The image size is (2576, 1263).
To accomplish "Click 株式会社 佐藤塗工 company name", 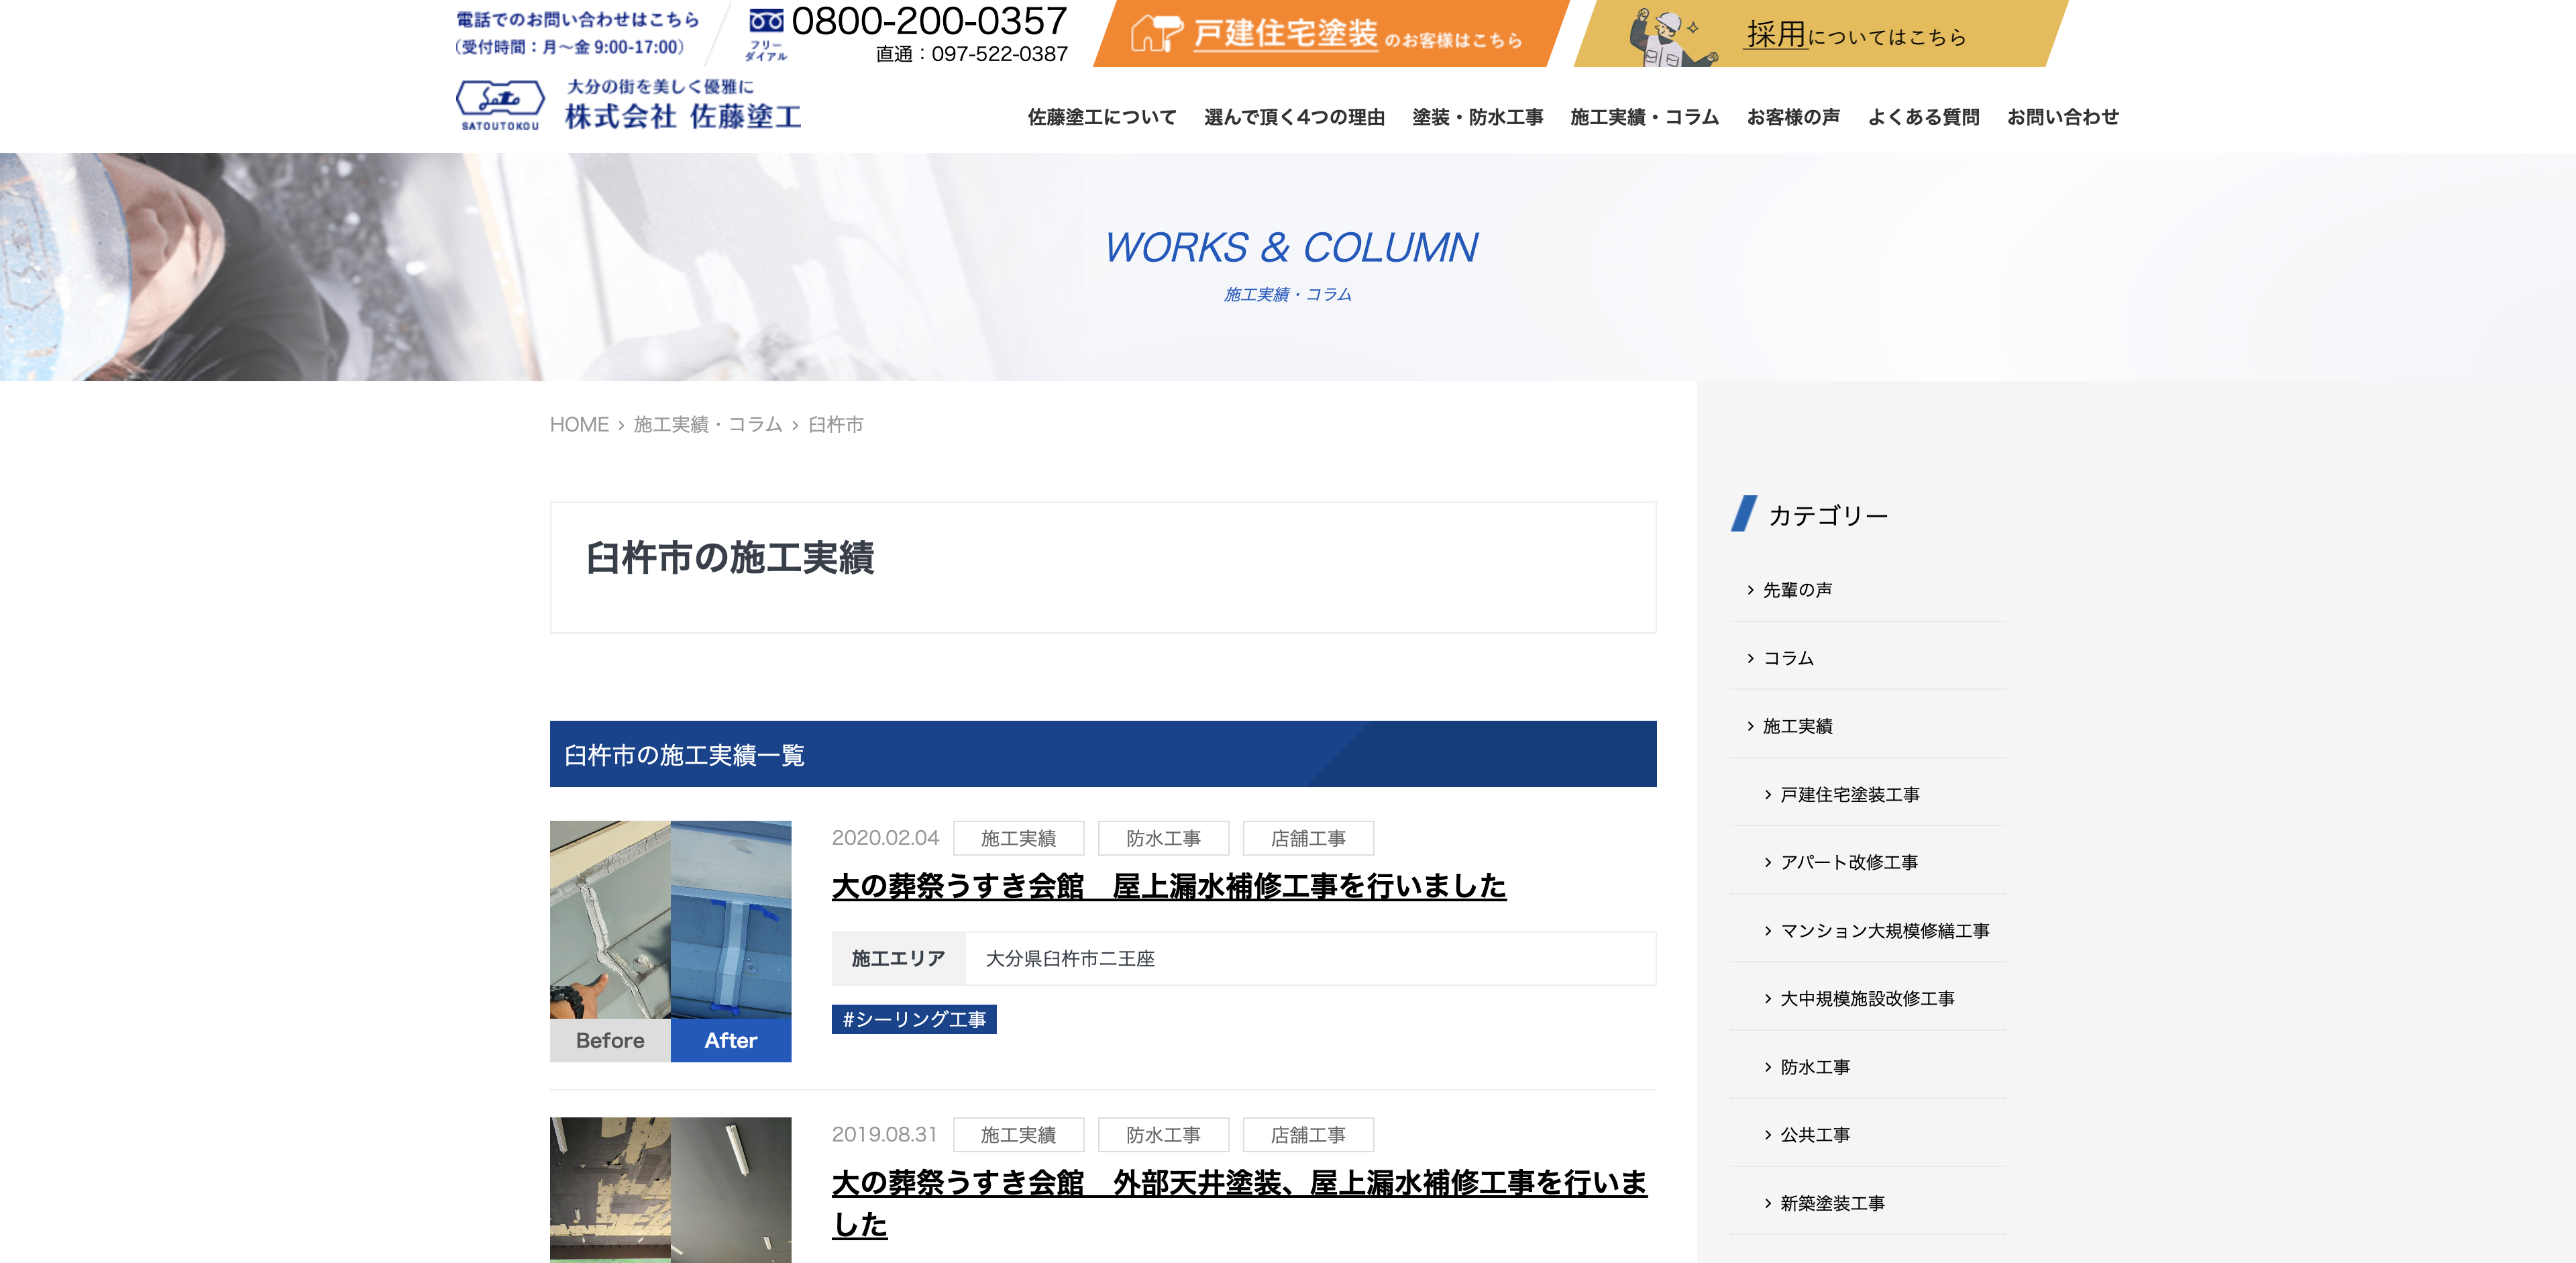I will point(683,117).
